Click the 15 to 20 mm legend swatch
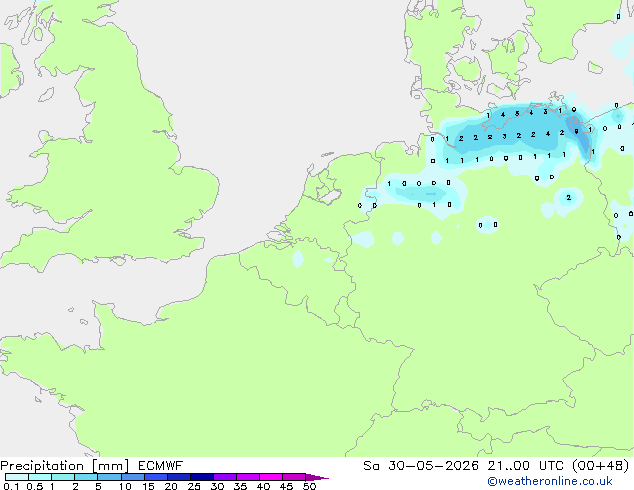Viewport: 634px width, 490px height. pyautogui.click(x=156, y=477)
